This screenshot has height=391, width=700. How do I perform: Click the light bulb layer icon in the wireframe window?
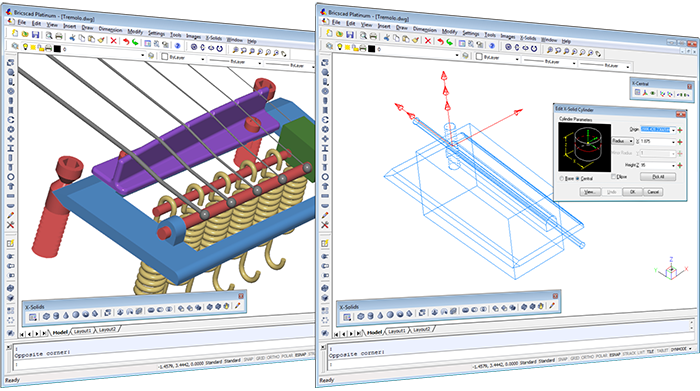coord(339,46)
